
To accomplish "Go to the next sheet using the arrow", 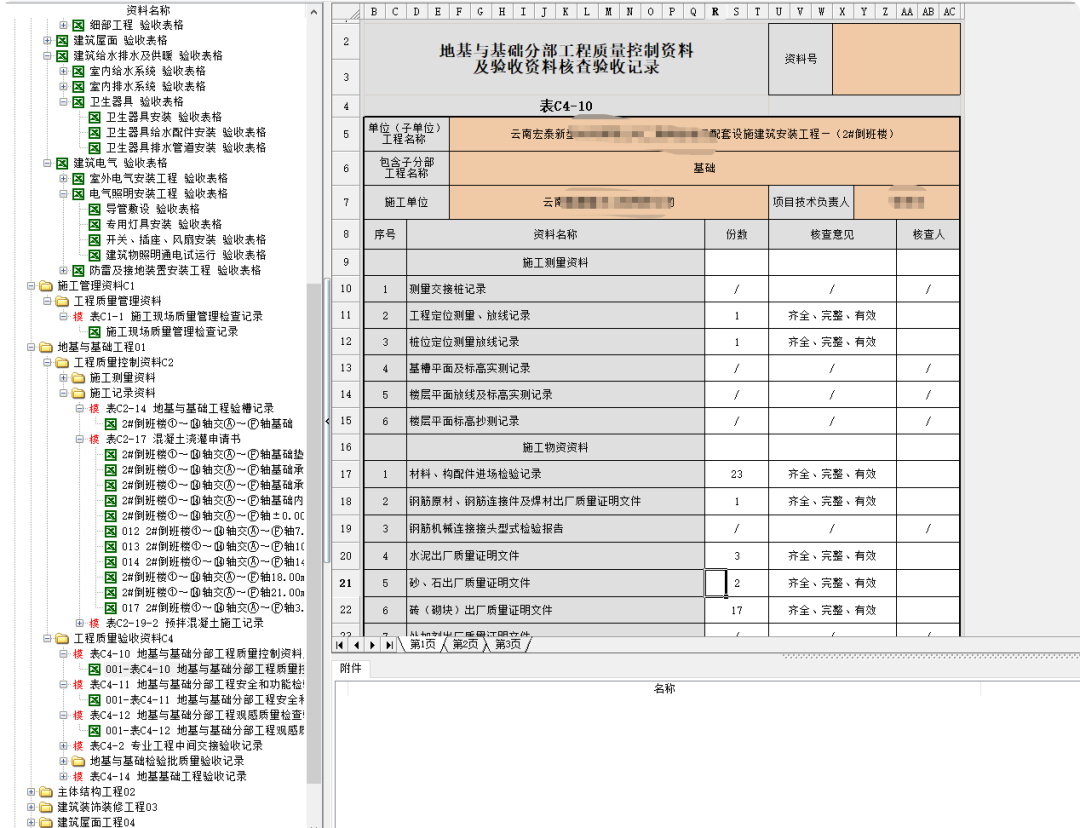I will [373, 645].
